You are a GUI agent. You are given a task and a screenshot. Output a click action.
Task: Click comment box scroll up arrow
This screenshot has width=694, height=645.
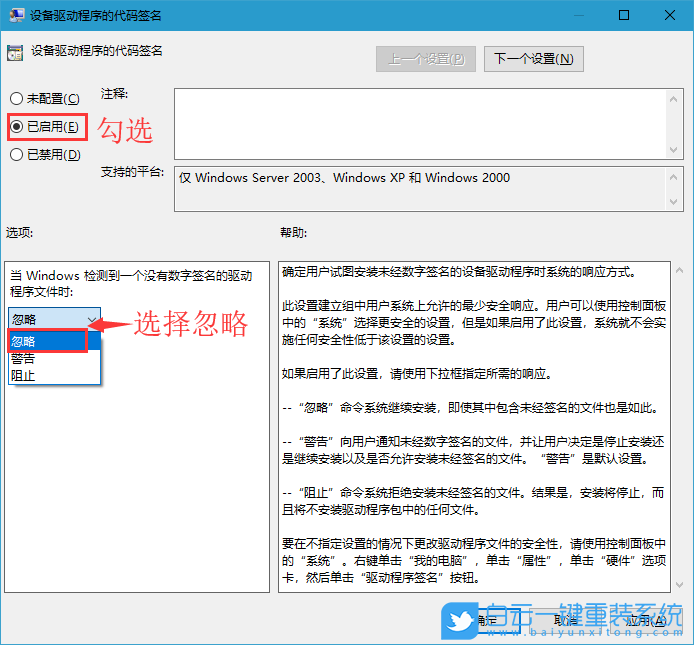(674, 99)
